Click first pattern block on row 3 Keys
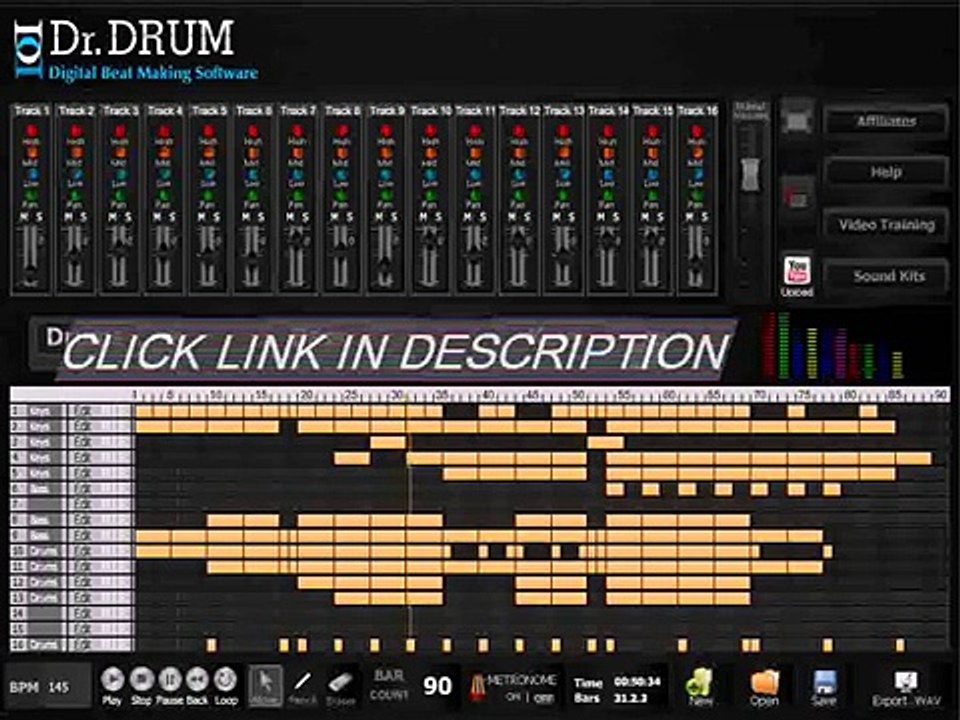Viewport: 960px width, 720px height. point(388,442)
